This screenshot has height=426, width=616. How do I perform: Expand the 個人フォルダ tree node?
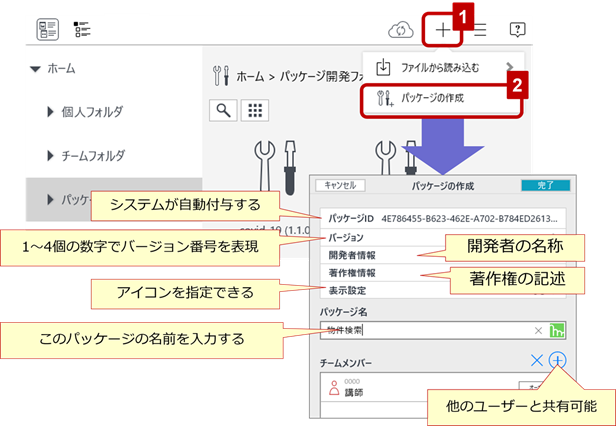tap(50, 112)
